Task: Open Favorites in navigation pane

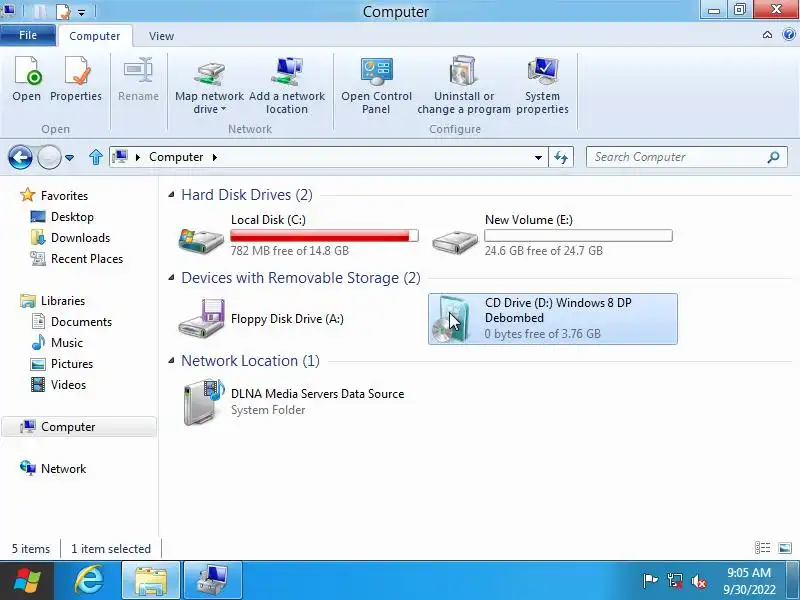Action: [x=64, y=195]
